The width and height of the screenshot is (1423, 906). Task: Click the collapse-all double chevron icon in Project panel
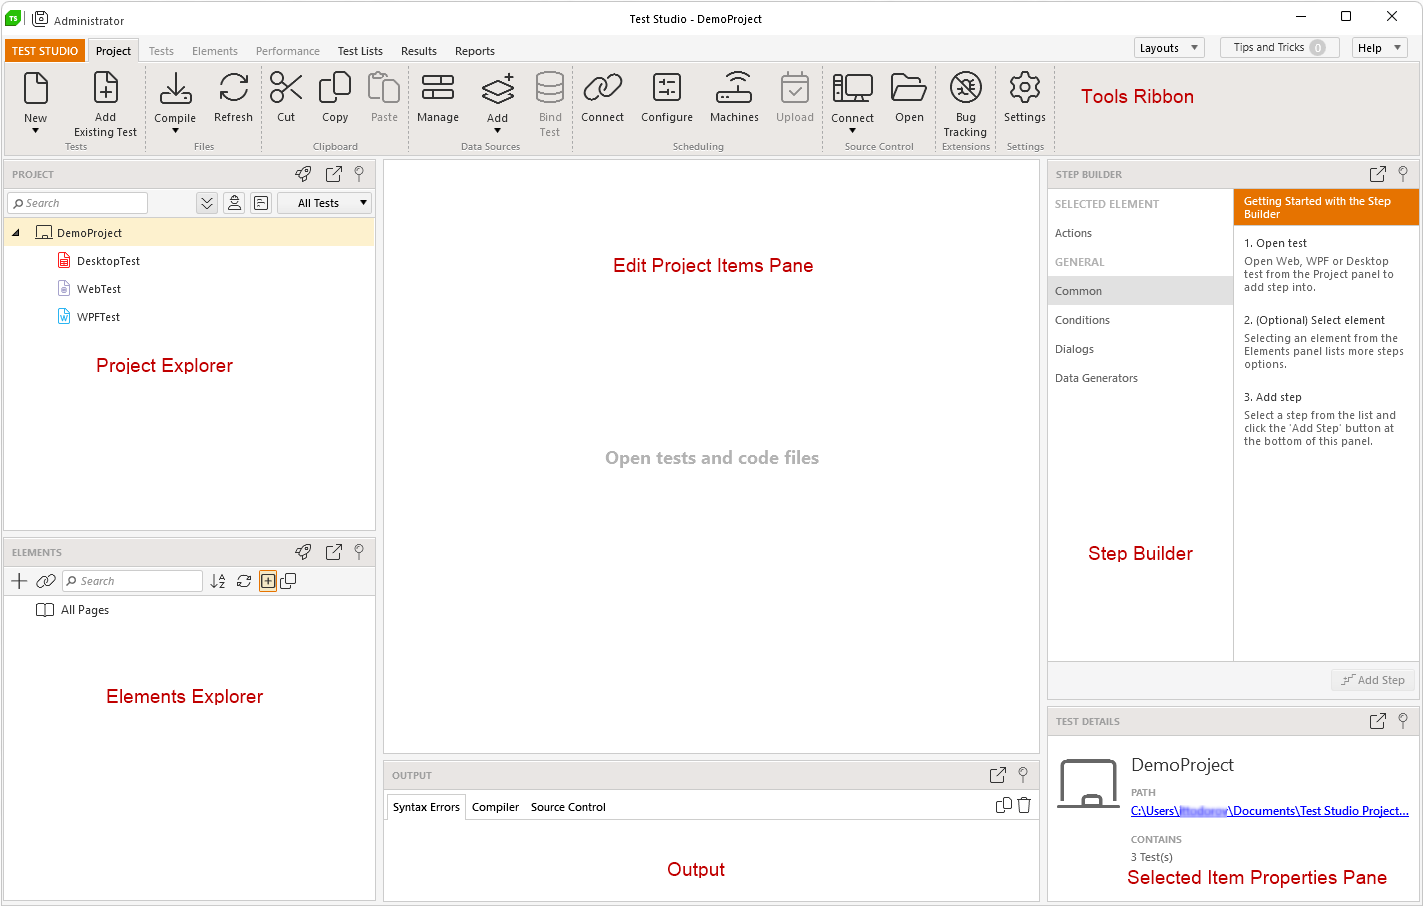coord(207,203)
